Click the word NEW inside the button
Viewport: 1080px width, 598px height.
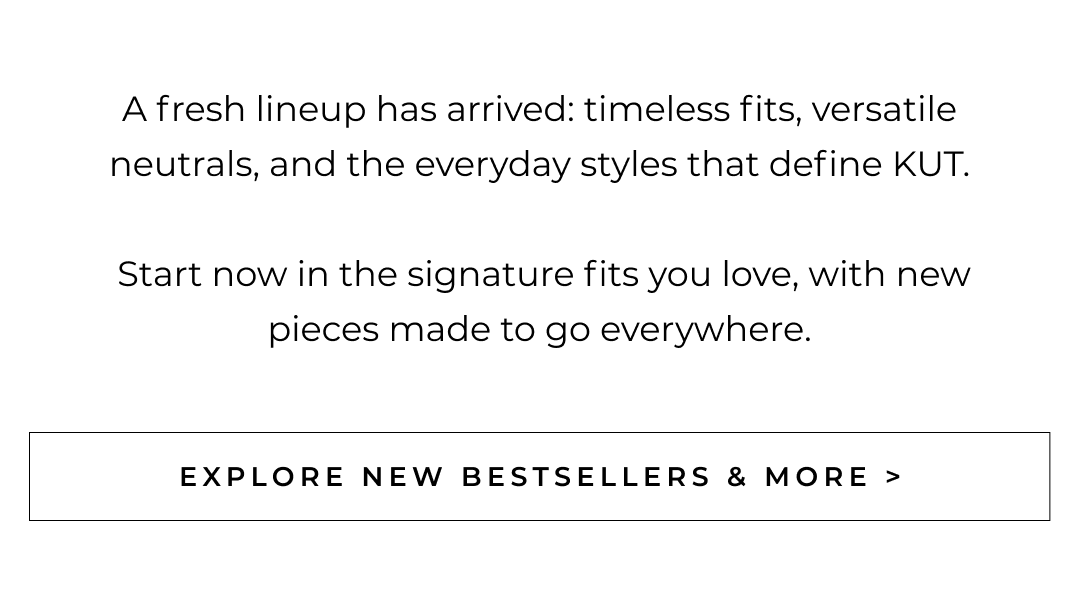point(403,477)
